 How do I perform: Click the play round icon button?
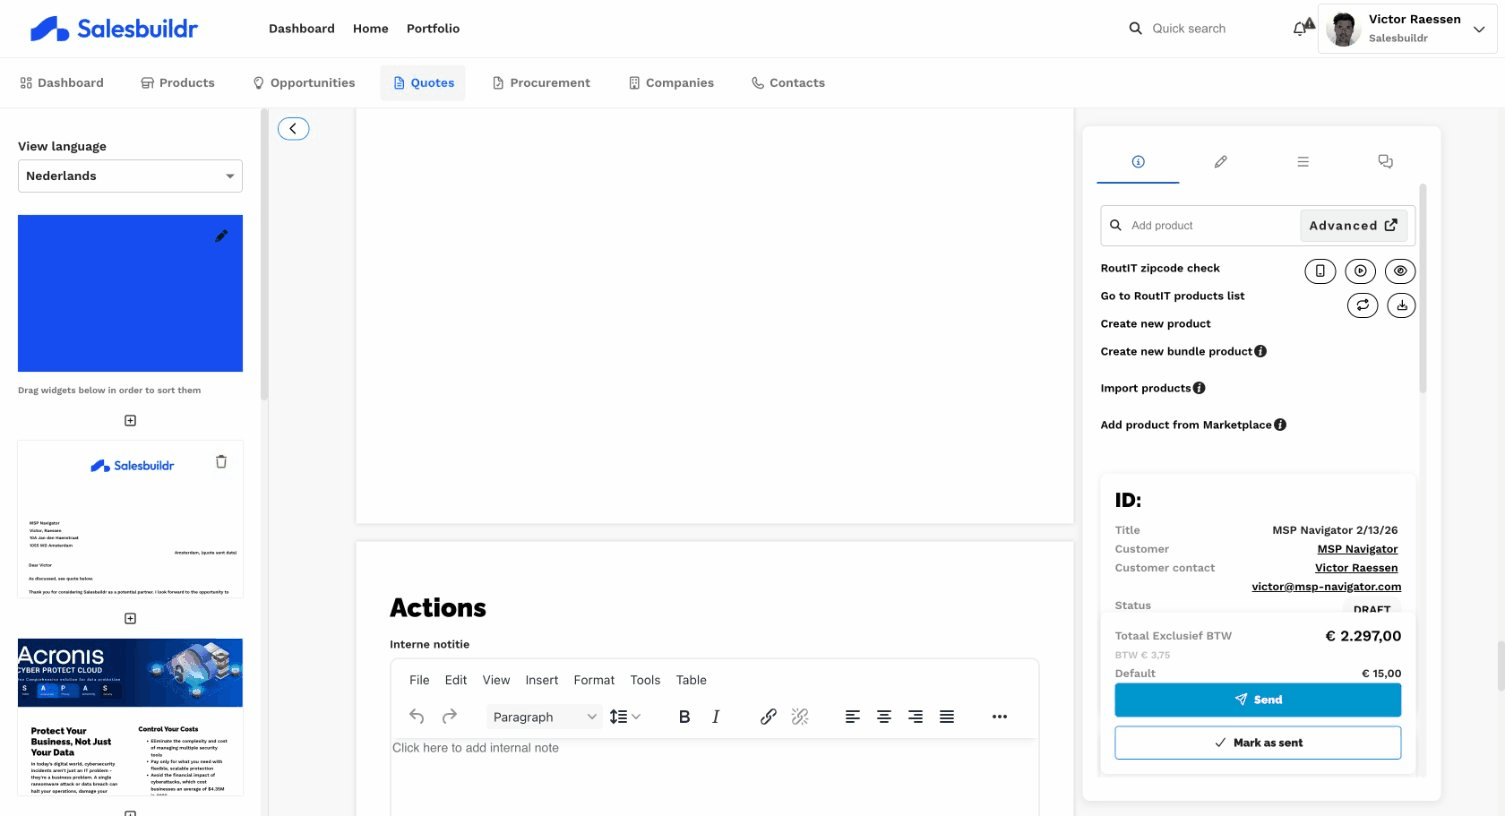tap(1360, 271)
